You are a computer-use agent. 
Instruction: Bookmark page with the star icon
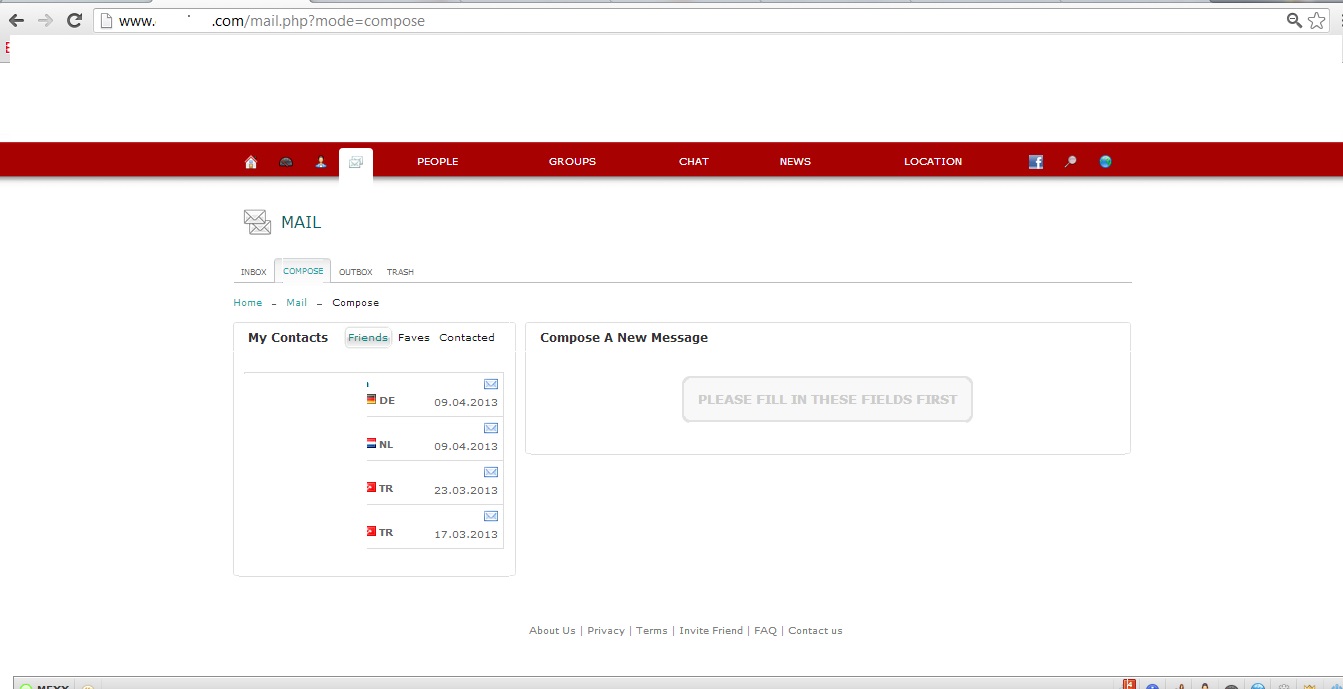tap(1317, 20)
